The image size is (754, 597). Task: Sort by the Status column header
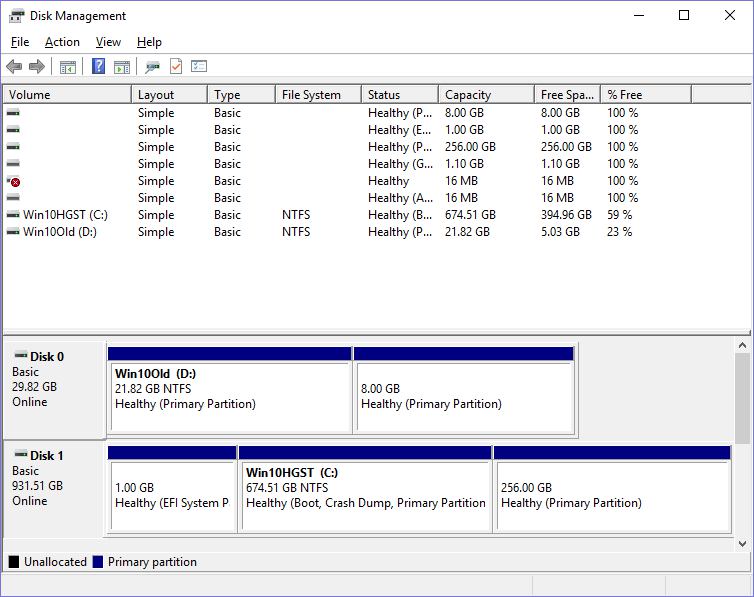coord(400,95)
